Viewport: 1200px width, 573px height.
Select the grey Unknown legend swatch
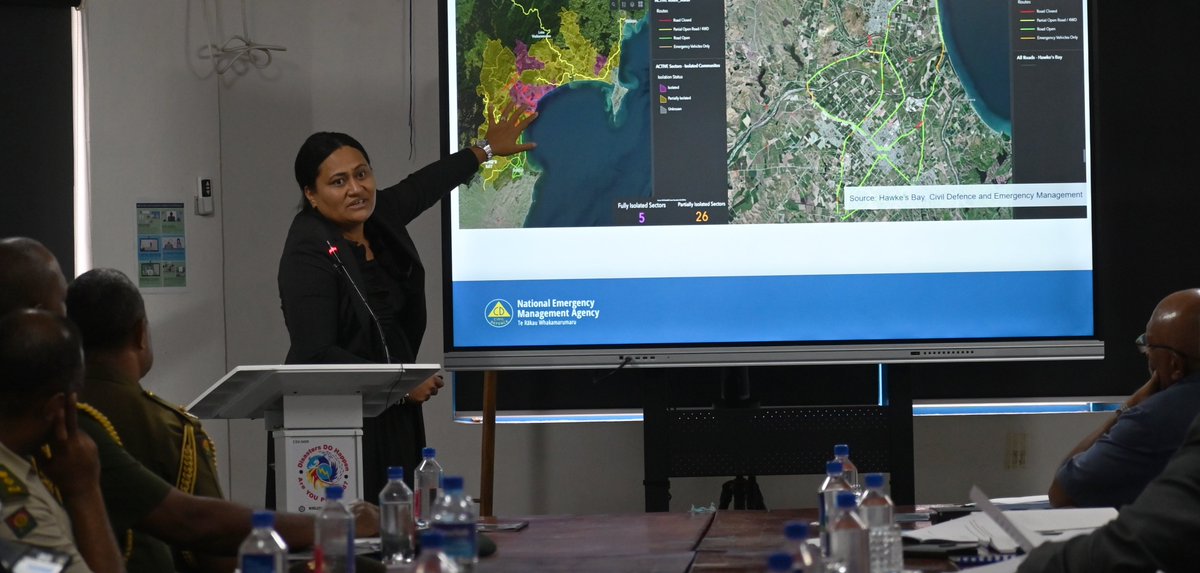tap(663, 109)
